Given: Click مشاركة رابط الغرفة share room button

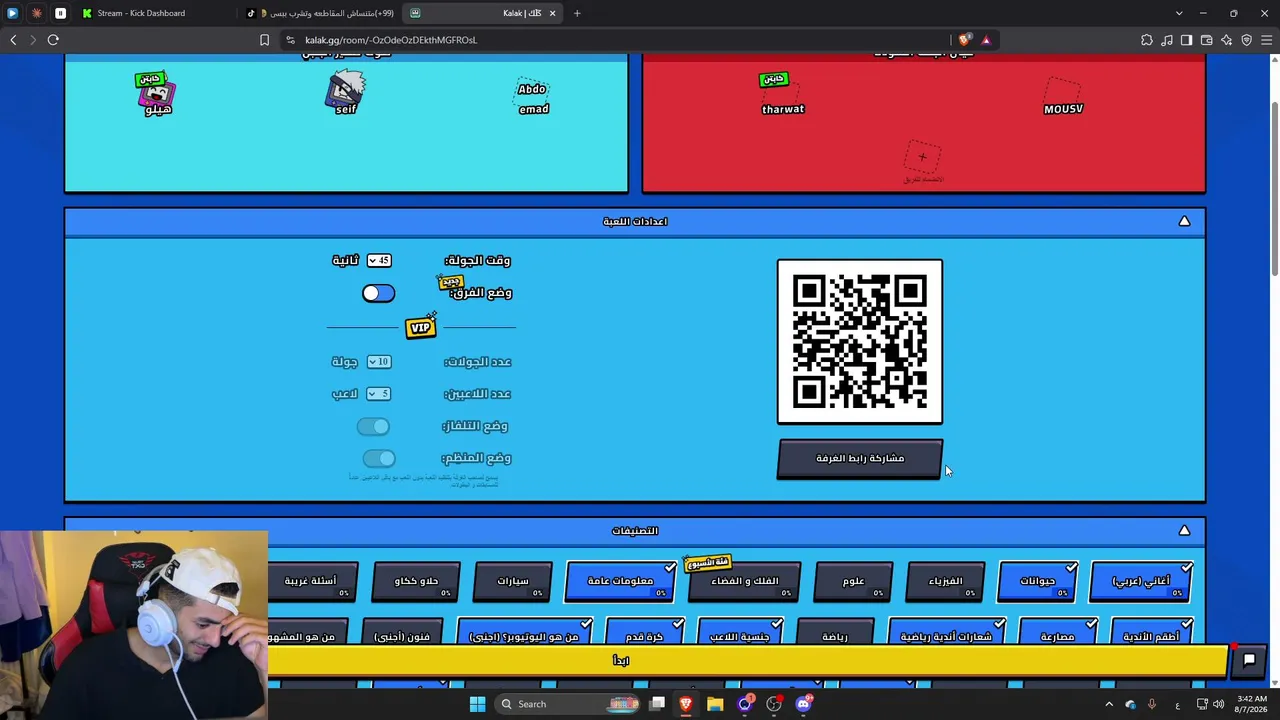Looking at the screenshot, I should tap(860, 459).
